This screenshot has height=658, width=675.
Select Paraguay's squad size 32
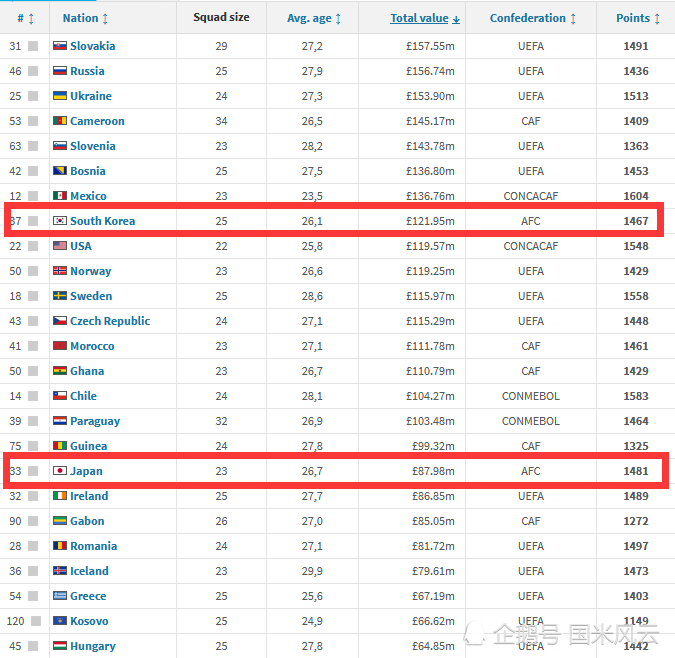point(221,421)
